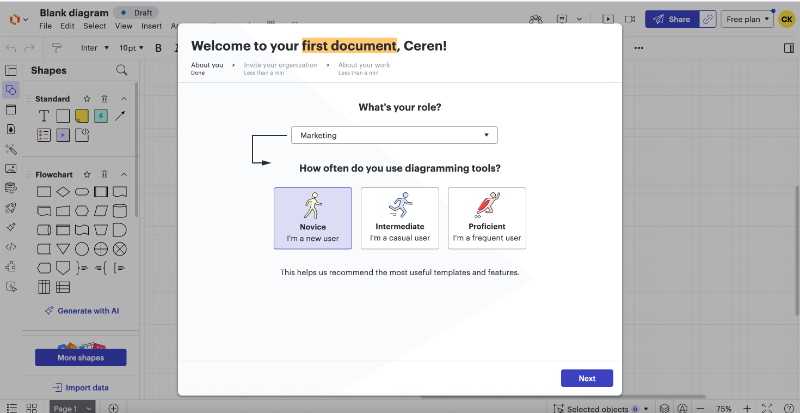The height and width of the screenshot is (413, 800).
Task: Toggle the right side panel icon
Action: 788,48
